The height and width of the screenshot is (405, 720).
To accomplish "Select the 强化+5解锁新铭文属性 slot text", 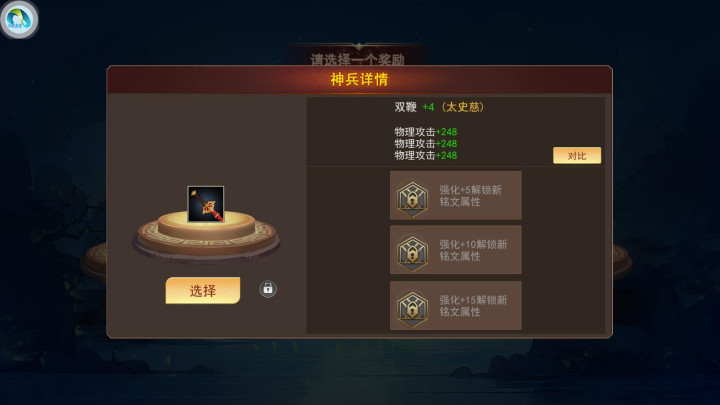I will [470, 196].
